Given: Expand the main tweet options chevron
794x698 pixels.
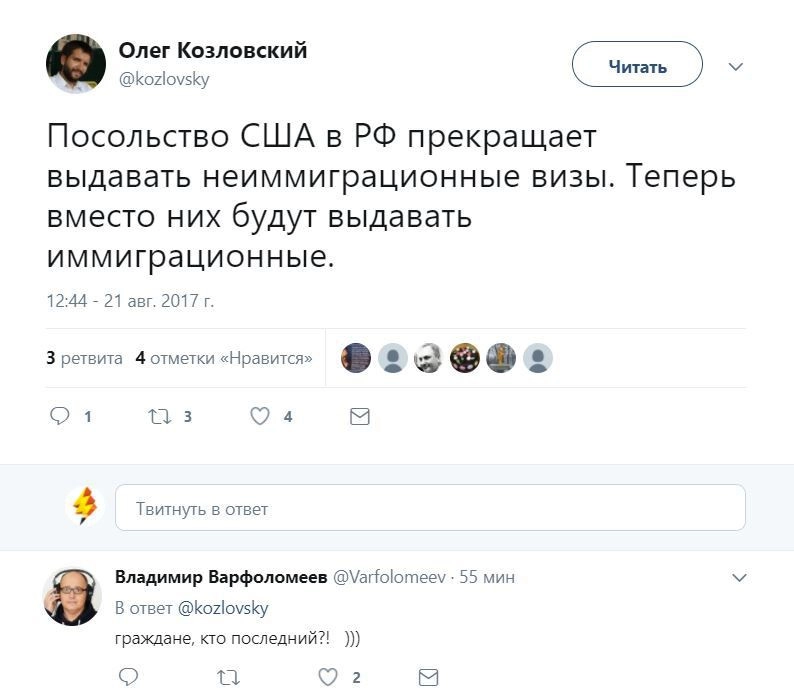Looking at the screenshot, I should click(736, 67).
